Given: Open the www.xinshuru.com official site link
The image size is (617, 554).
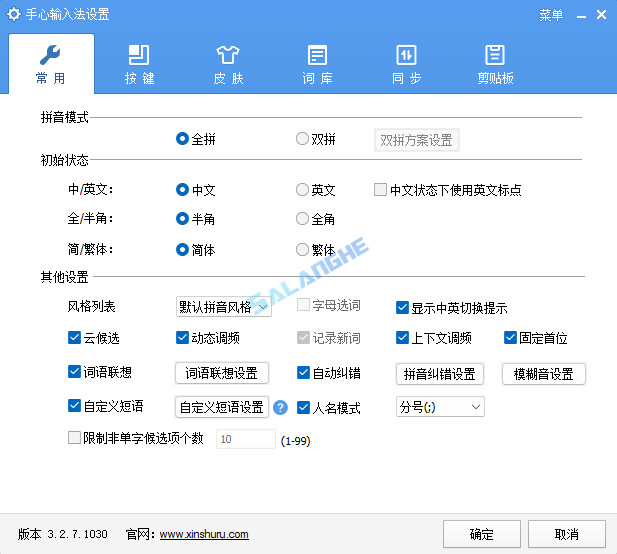Looking at the screenshot, I should tap(204, 534).
